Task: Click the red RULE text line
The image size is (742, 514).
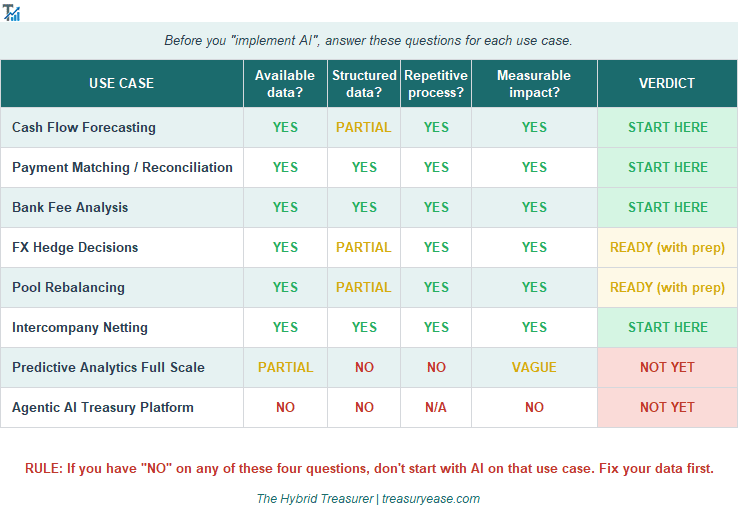Action: [369, 468]
